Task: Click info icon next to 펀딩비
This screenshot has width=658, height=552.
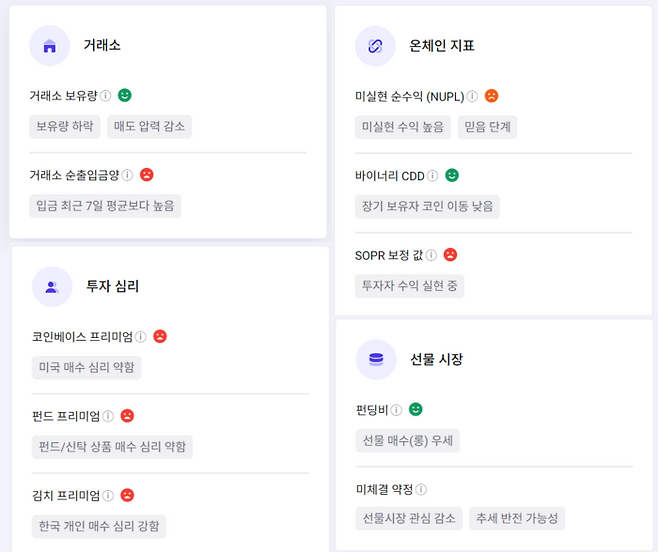Action: coord(397,410)
